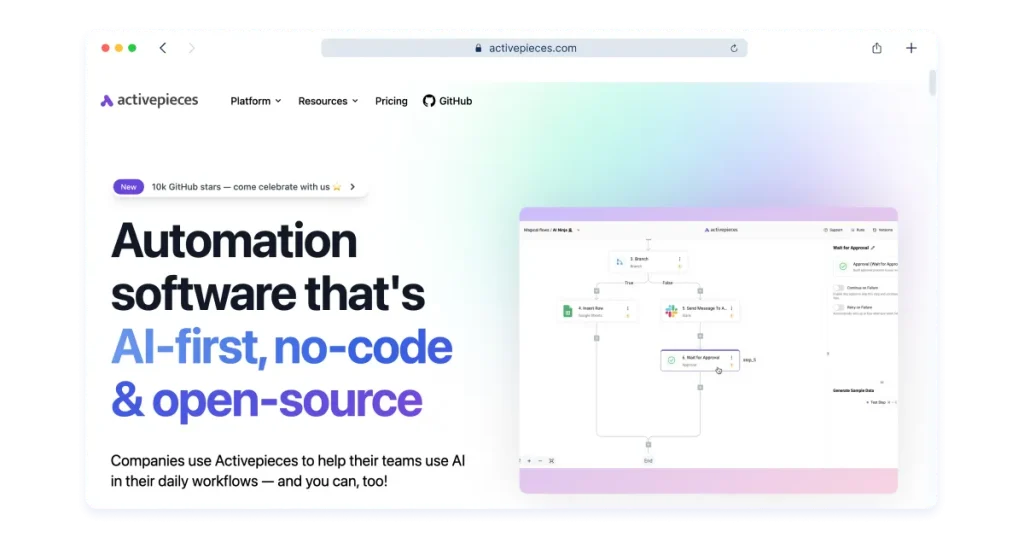Expand the Platform menu

coord(255,101)
